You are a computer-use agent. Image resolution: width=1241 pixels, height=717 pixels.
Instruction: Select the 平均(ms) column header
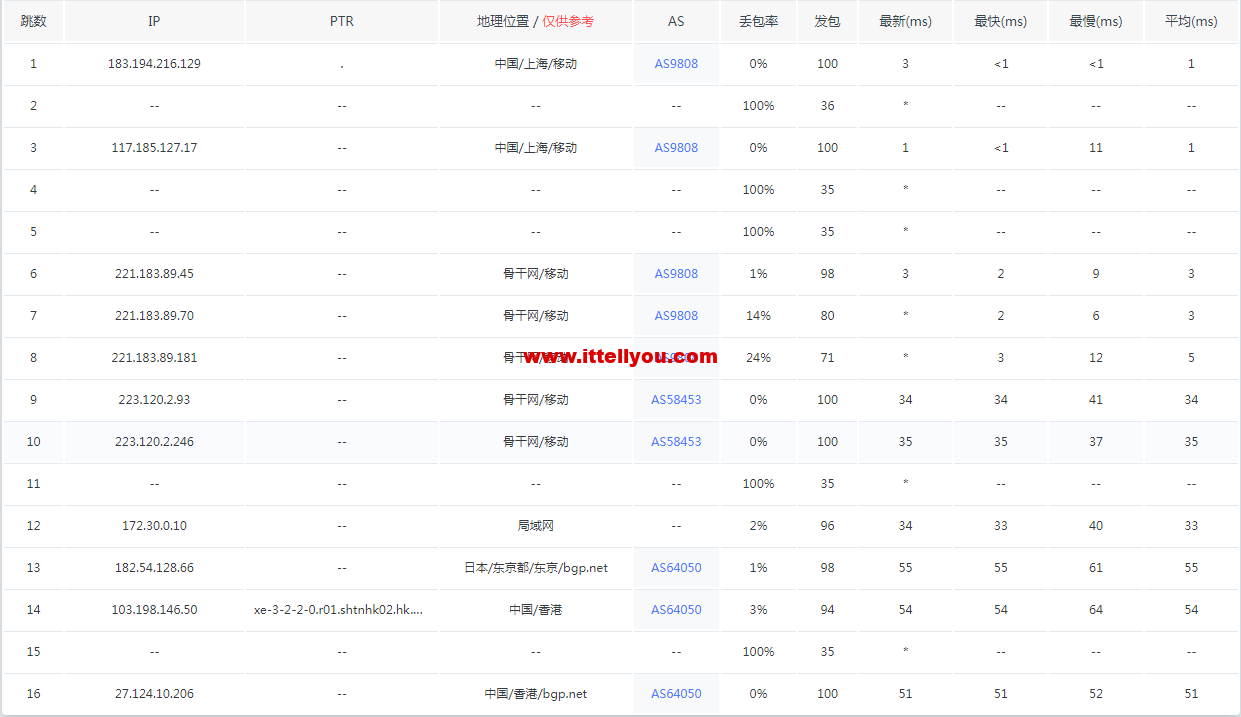point(1191,21)
